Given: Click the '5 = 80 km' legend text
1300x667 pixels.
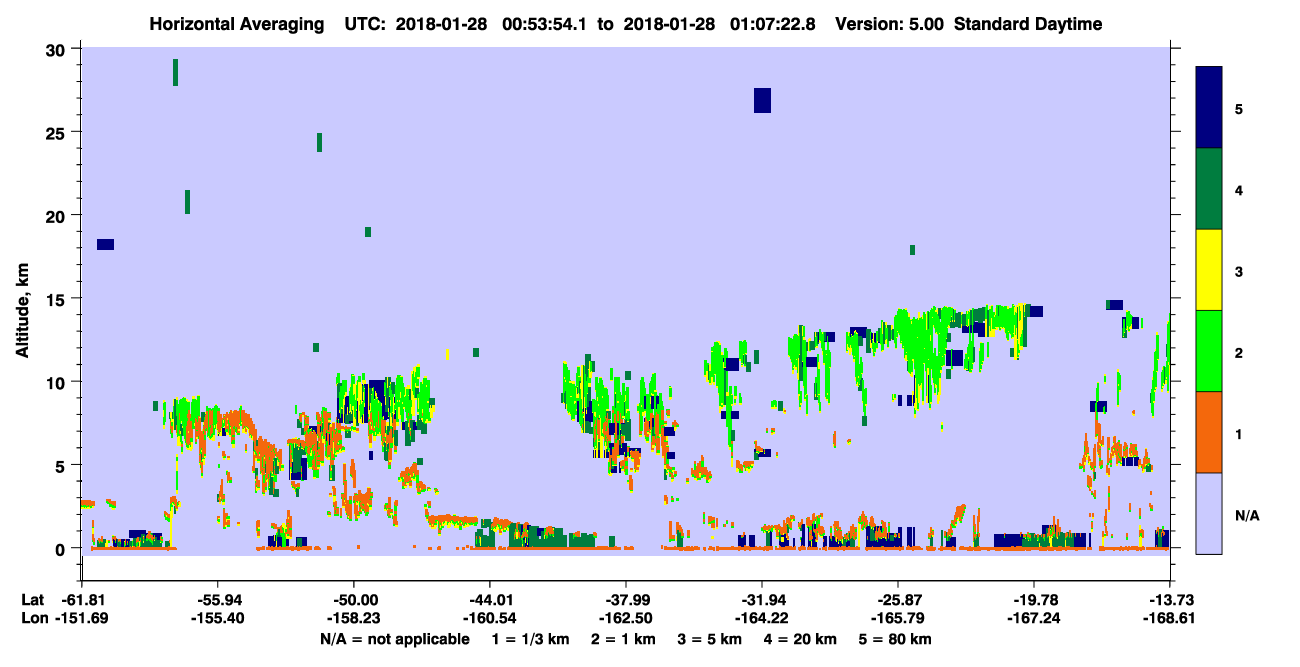Looking at the screenshot, I should click(x=895, y=639).
